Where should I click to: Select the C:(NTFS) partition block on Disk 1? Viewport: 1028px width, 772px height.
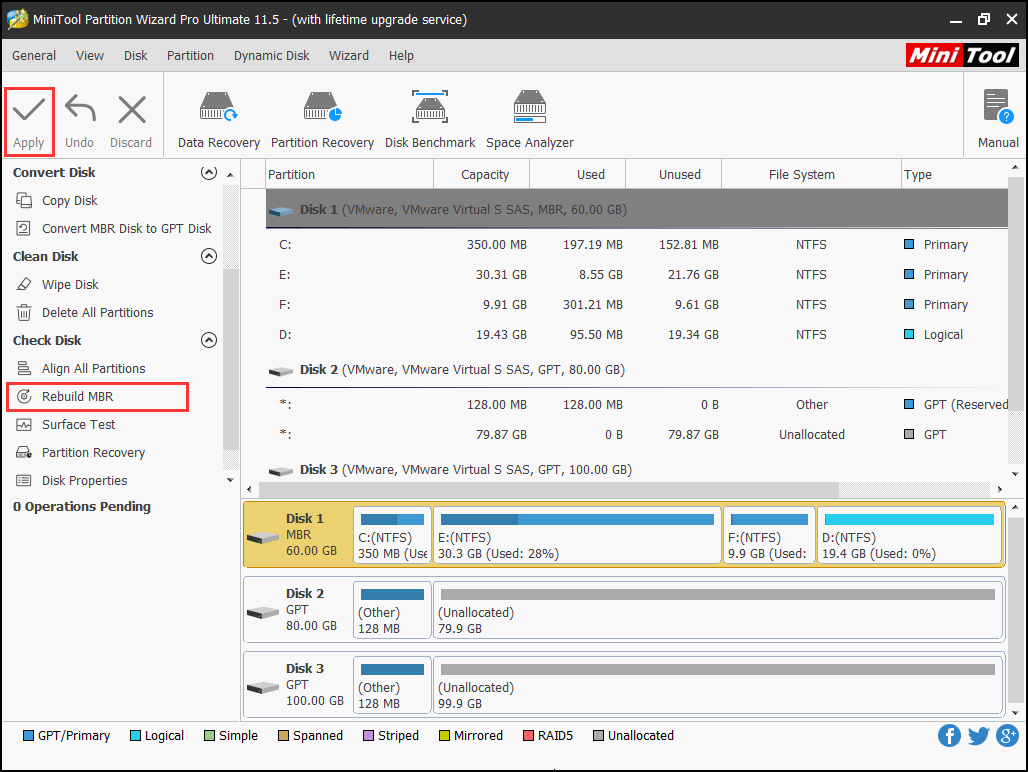tap(392, 535)
